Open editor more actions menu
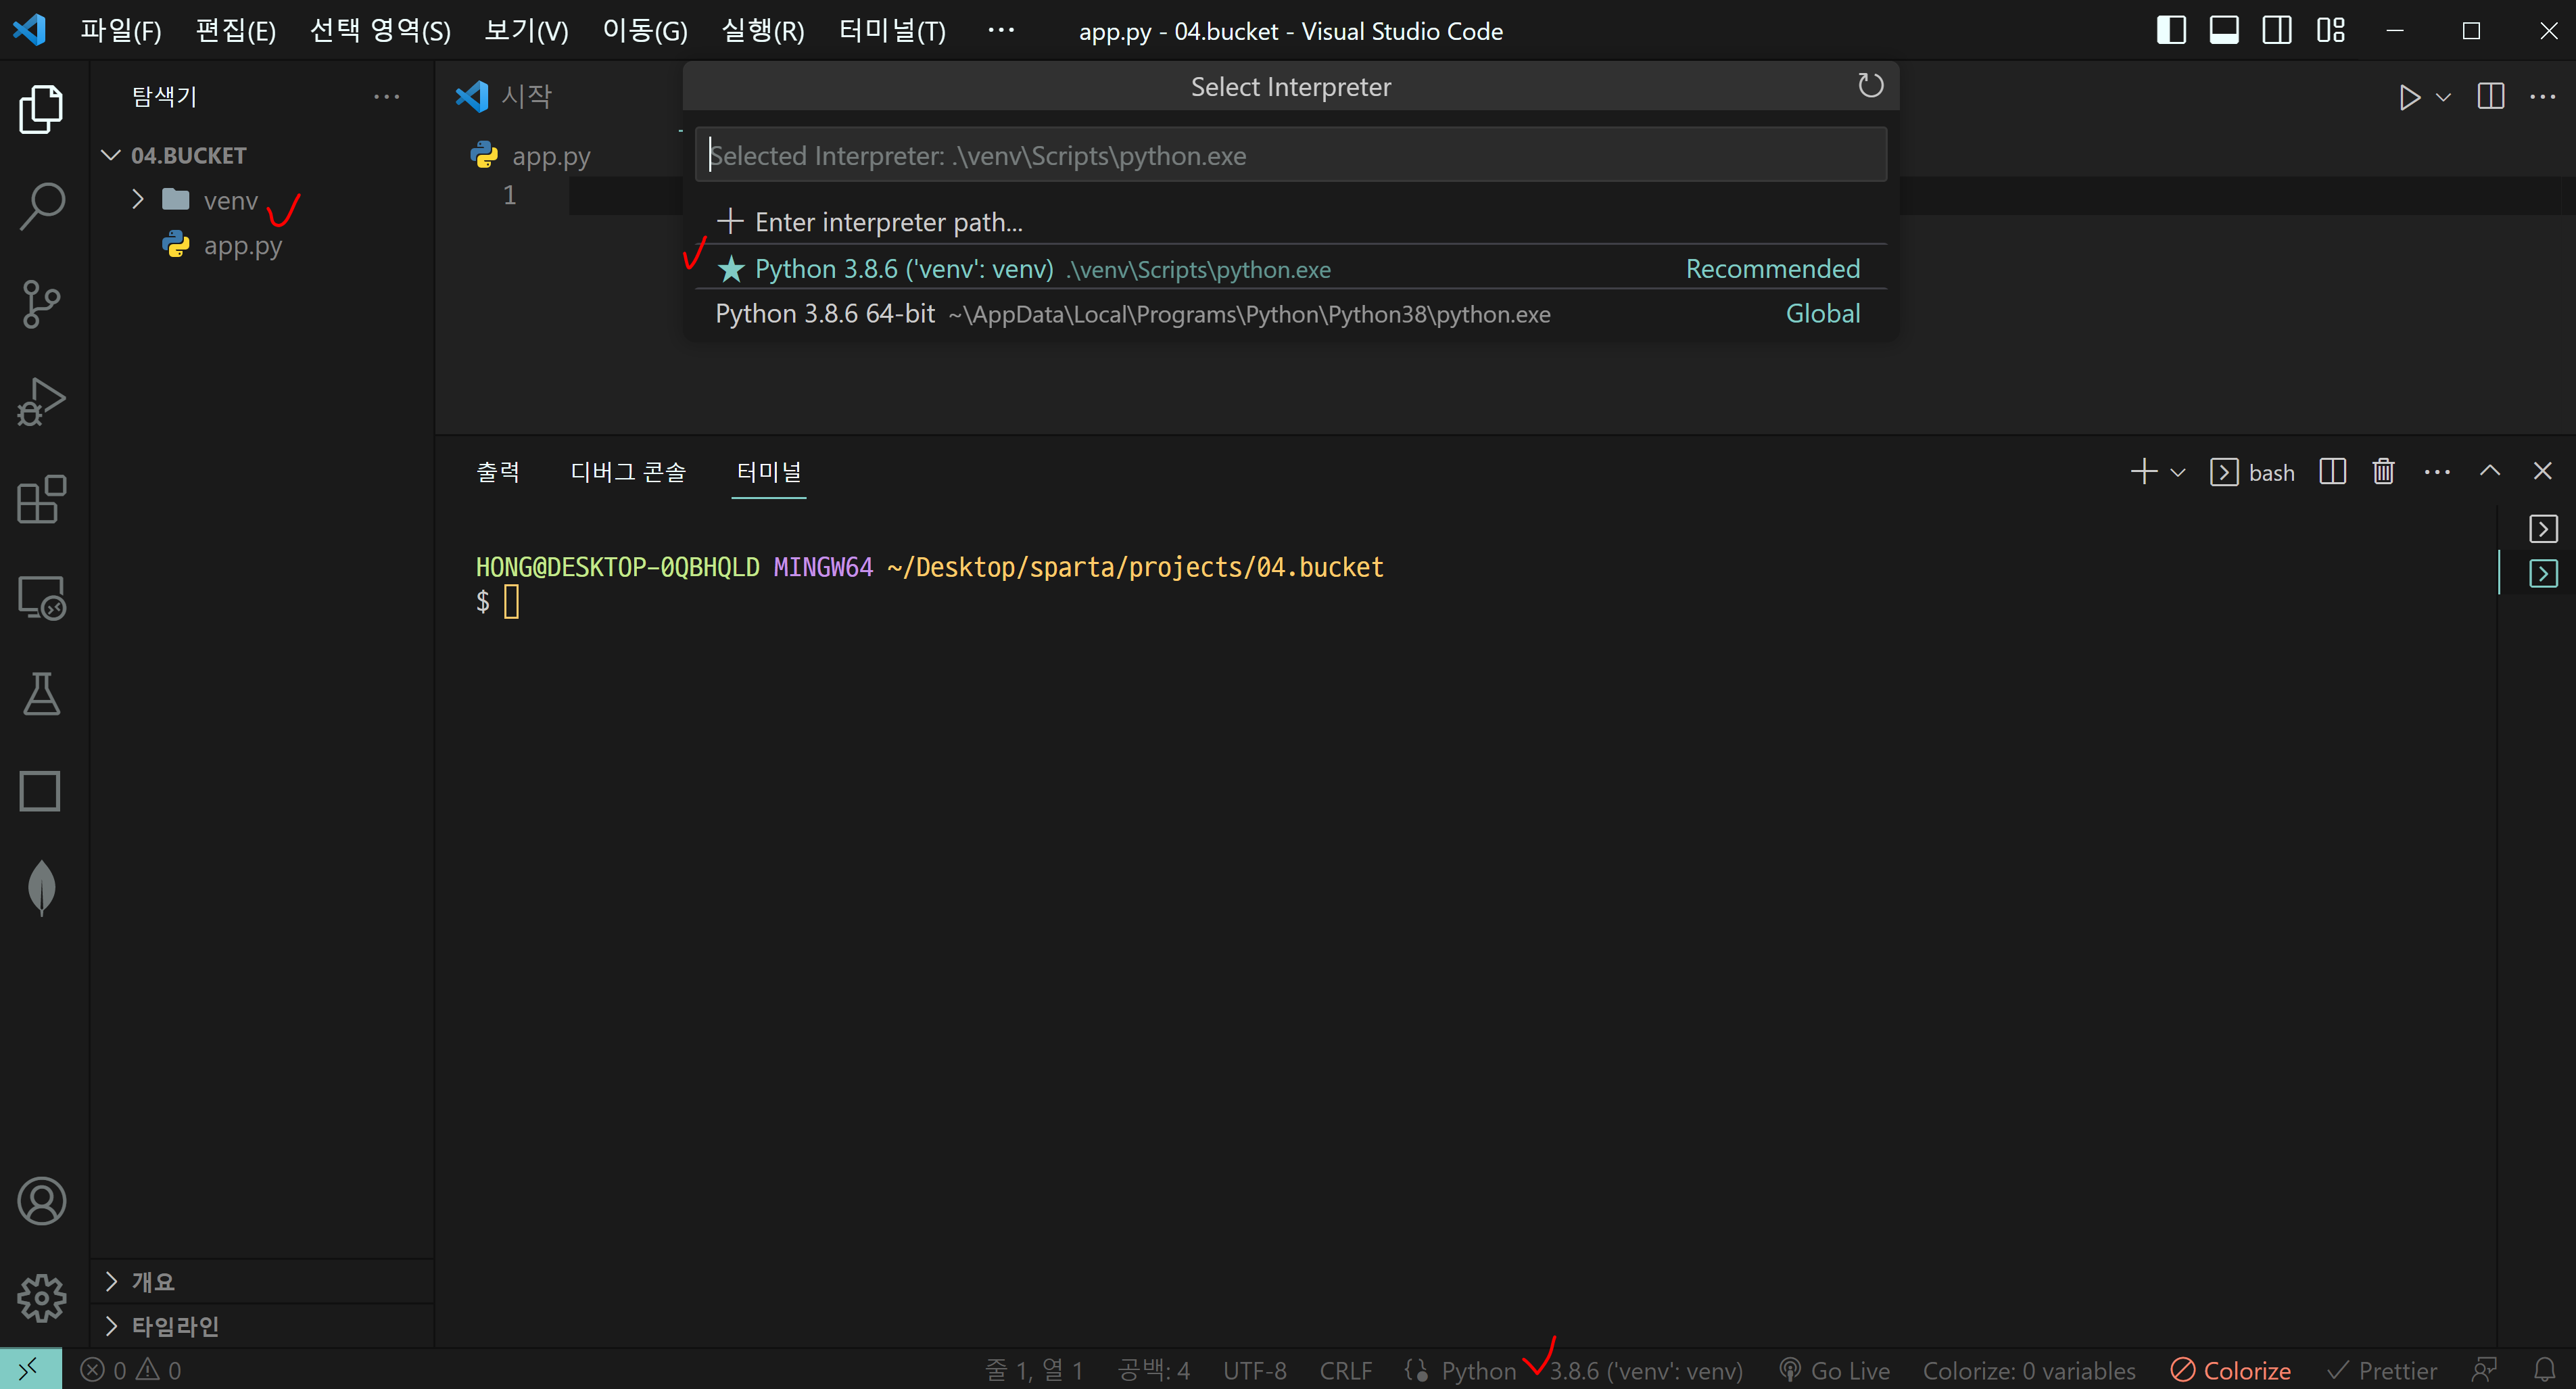This screenshot has height=1389, width=2576. pos(2542,97)
